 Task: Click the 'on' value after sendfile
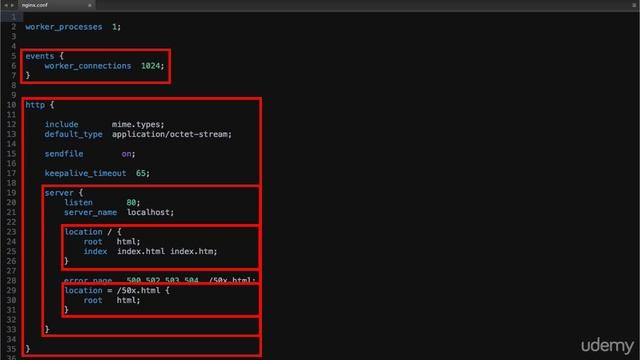point(126,154)
